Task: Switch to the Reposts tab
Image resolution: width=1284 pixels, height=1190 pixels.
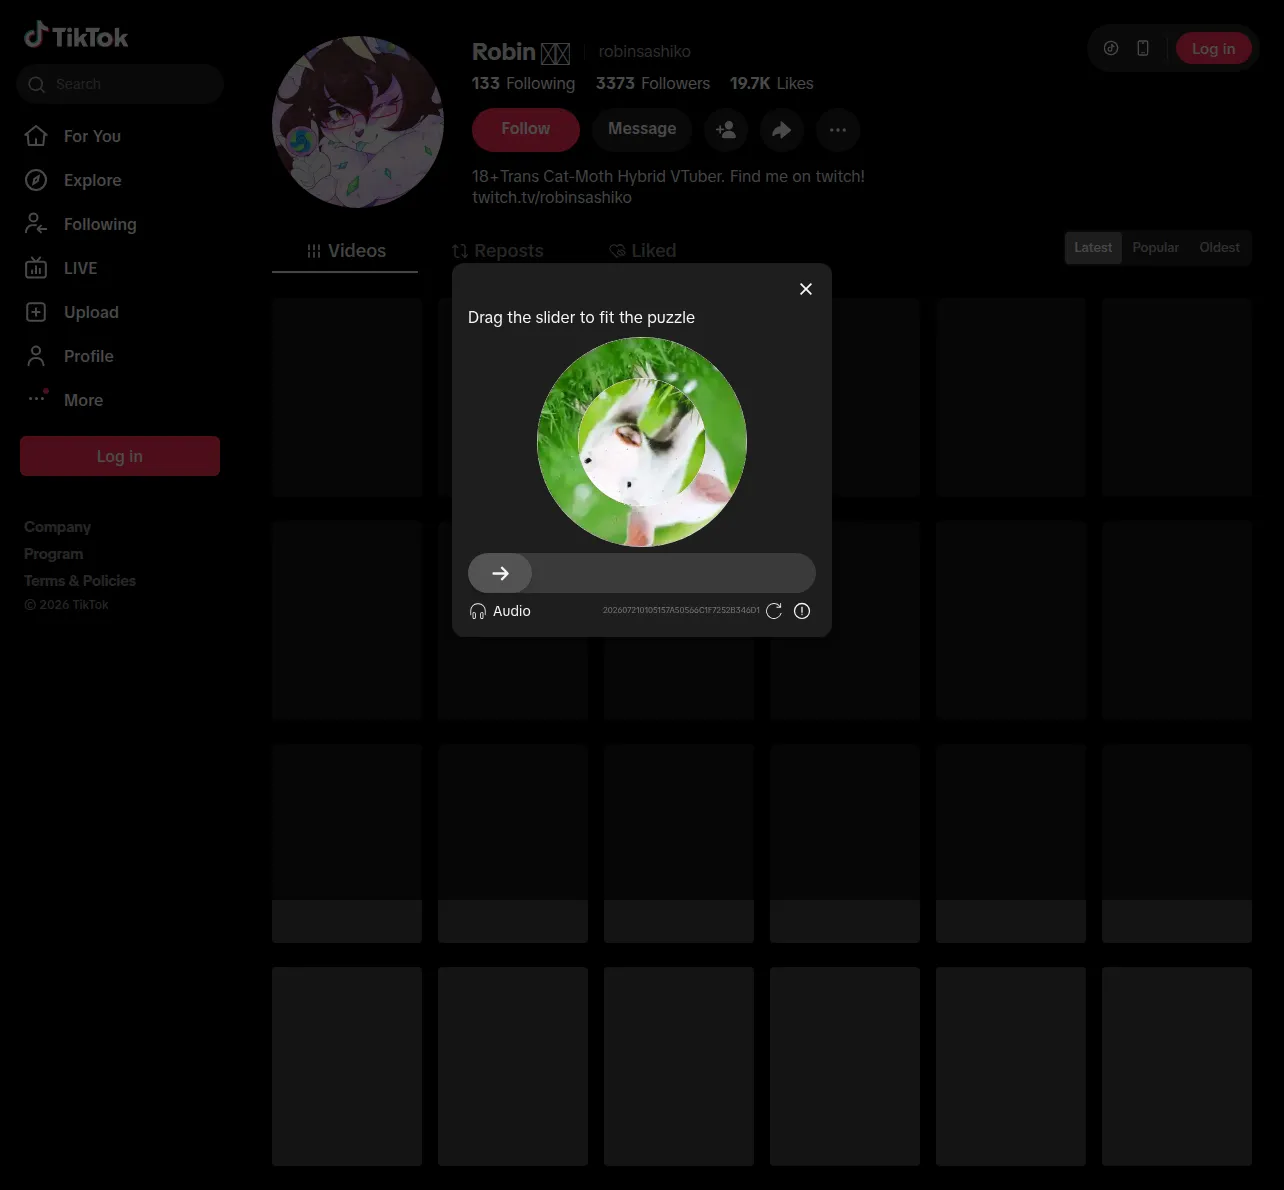Action: pyautogui.click(x=497, y=251)
